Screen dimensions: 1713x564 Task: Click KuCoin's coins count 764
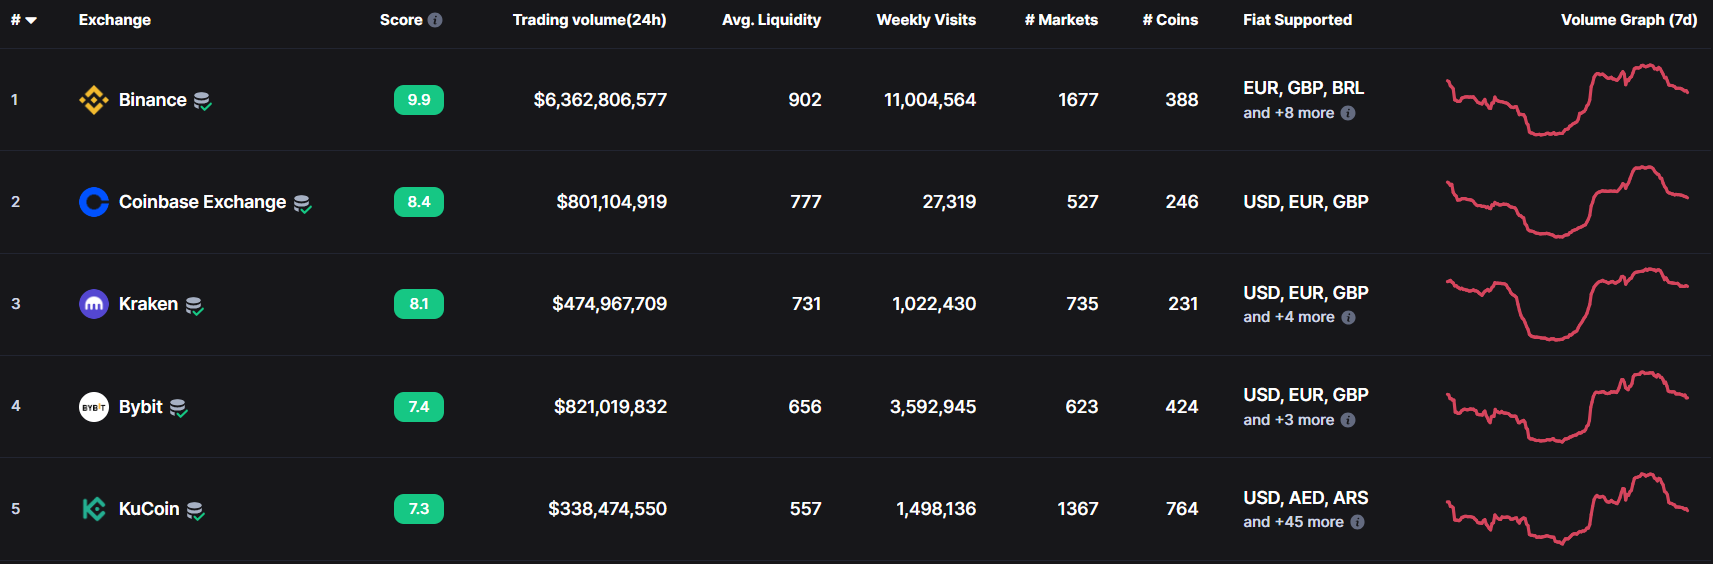click(1182, 509)
